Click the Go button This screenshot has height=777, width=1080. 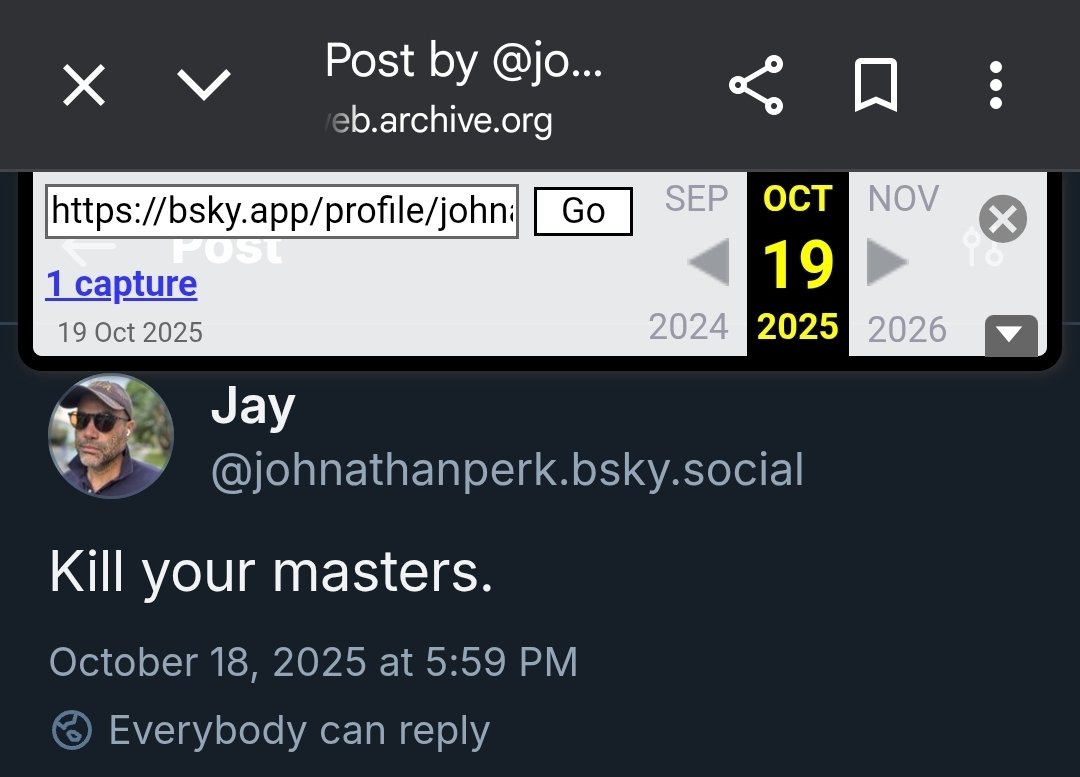pyautogui.click(x=583, y=211)
